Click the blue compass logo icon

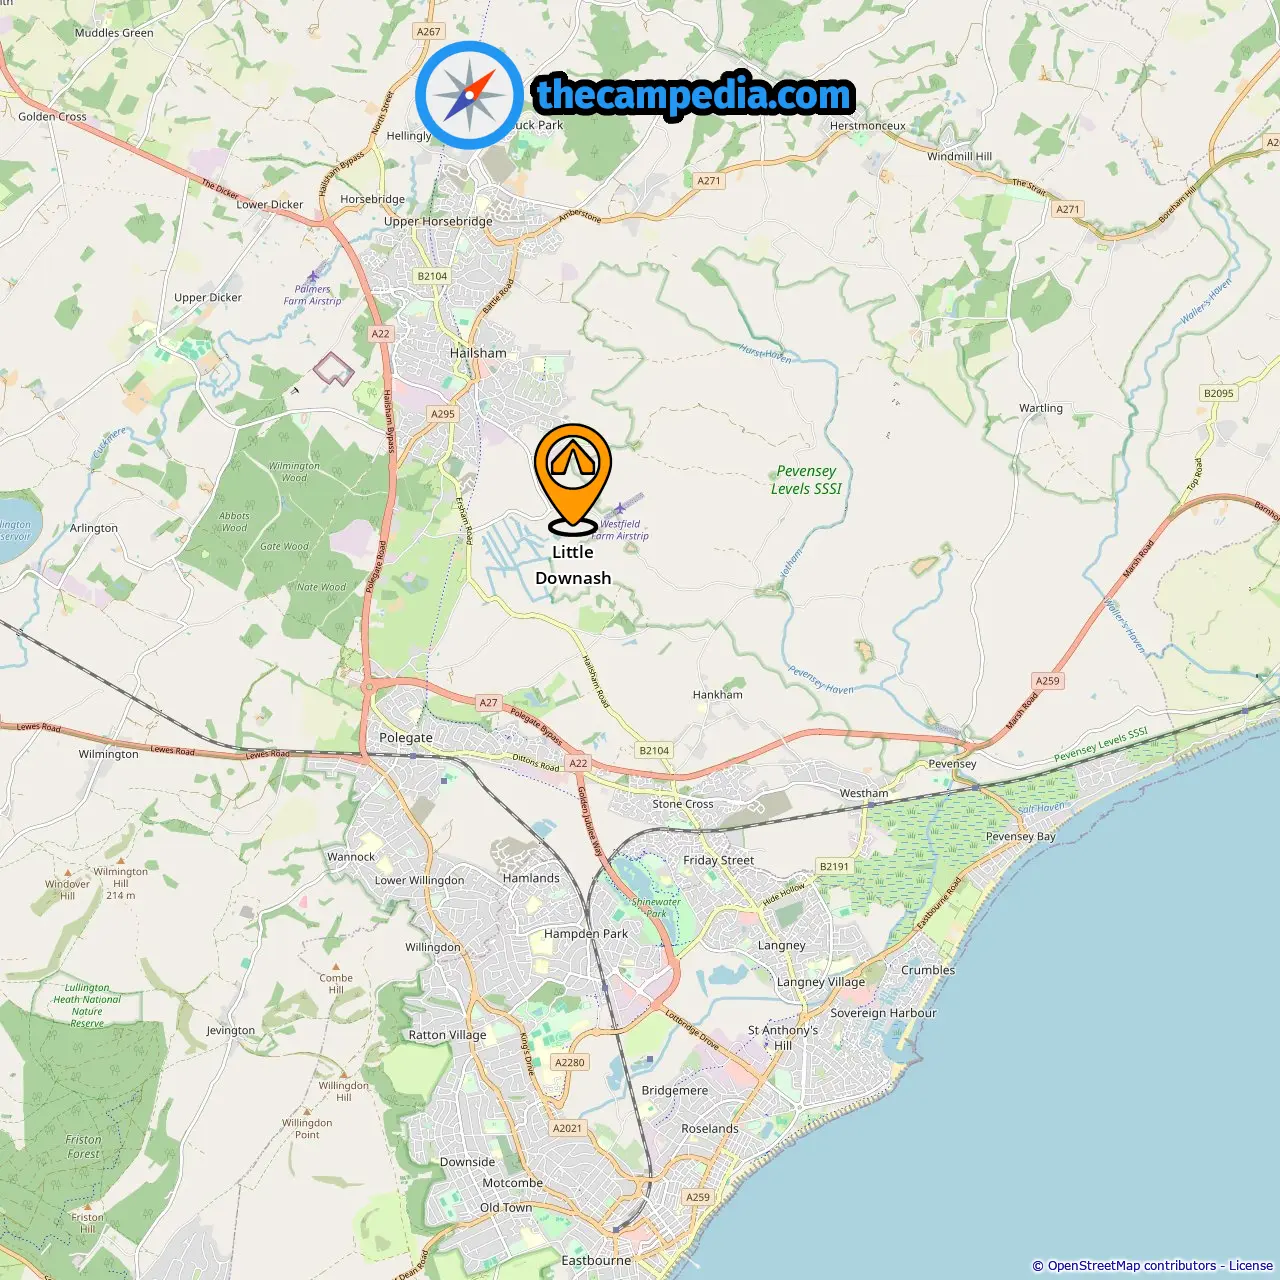click(469, 96)
